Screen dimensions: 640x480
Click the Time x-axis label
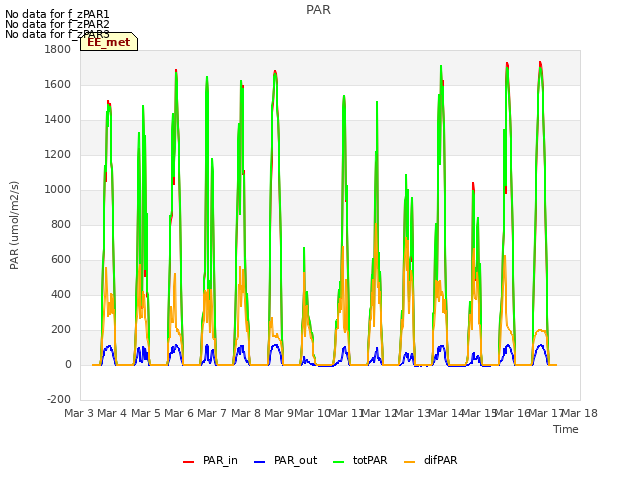point(566,429)
